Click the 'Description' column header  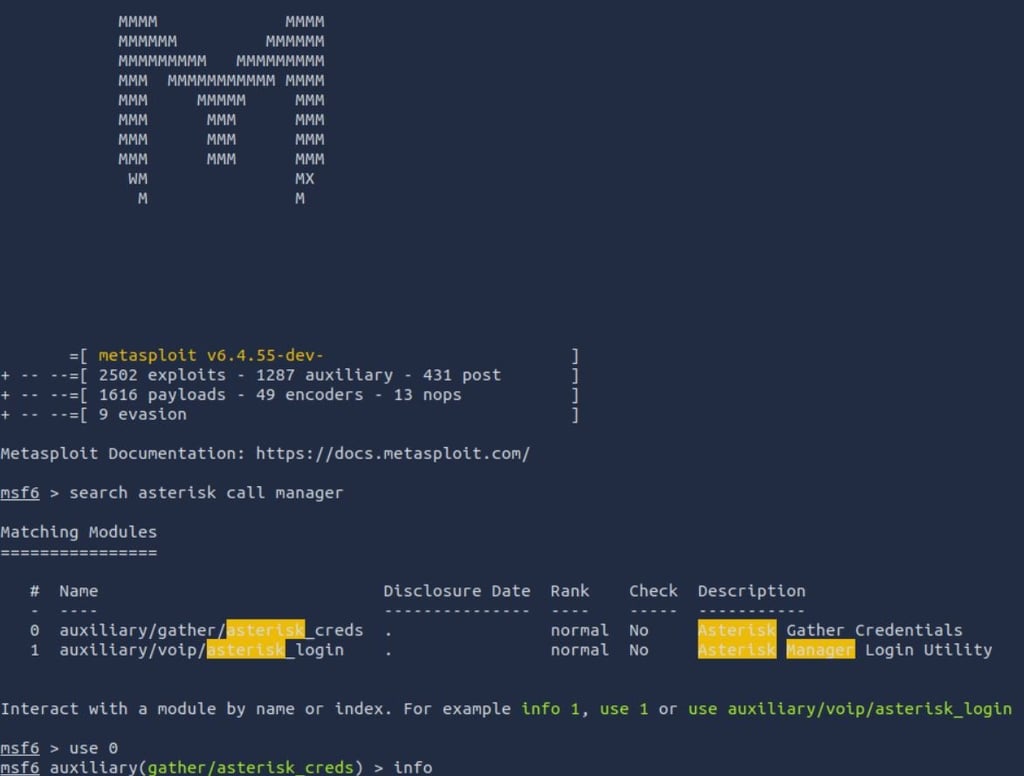point(751,591)
